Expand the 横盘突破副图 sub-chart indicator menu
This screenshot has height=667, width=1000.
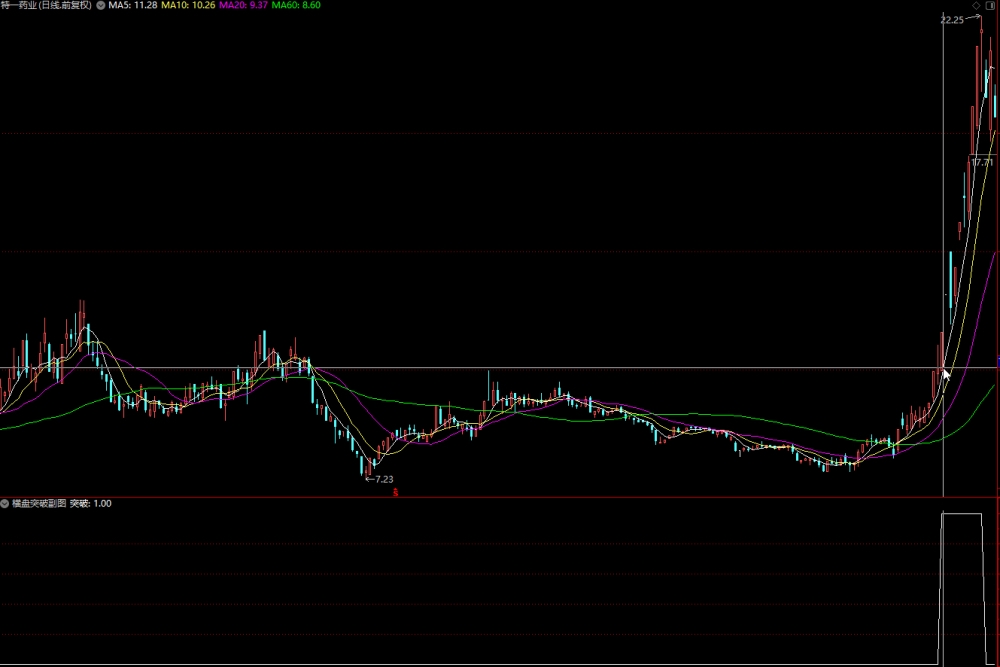click(4, 504)
